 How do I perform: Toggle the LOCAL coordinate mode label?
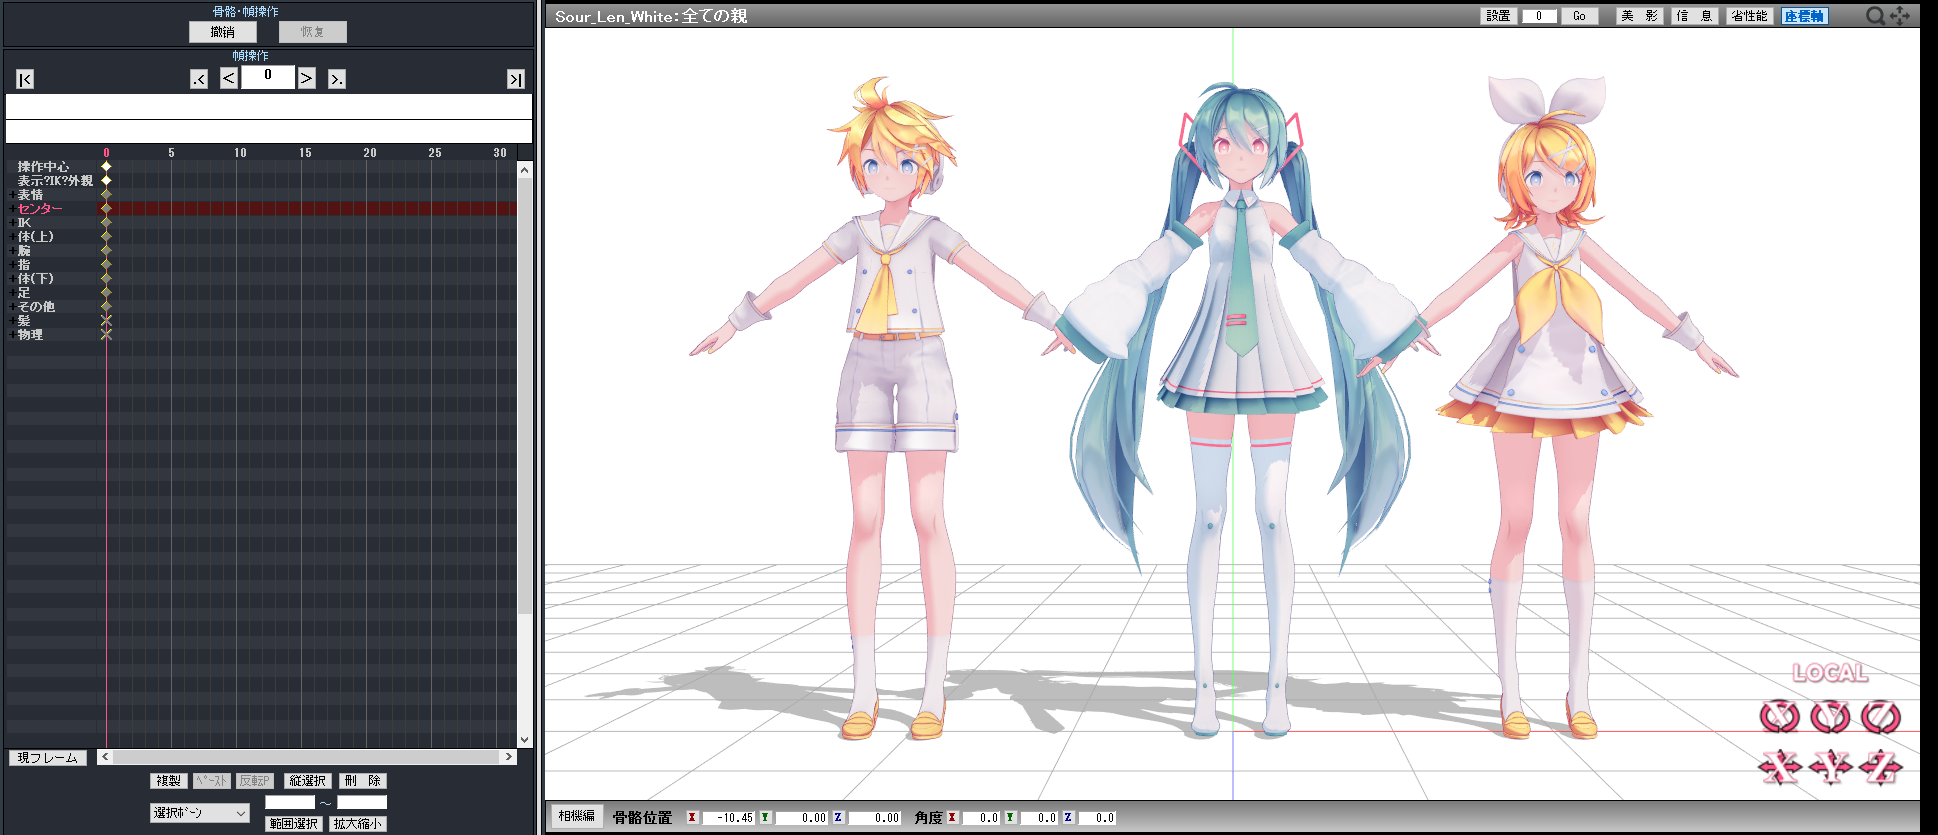1830,673
